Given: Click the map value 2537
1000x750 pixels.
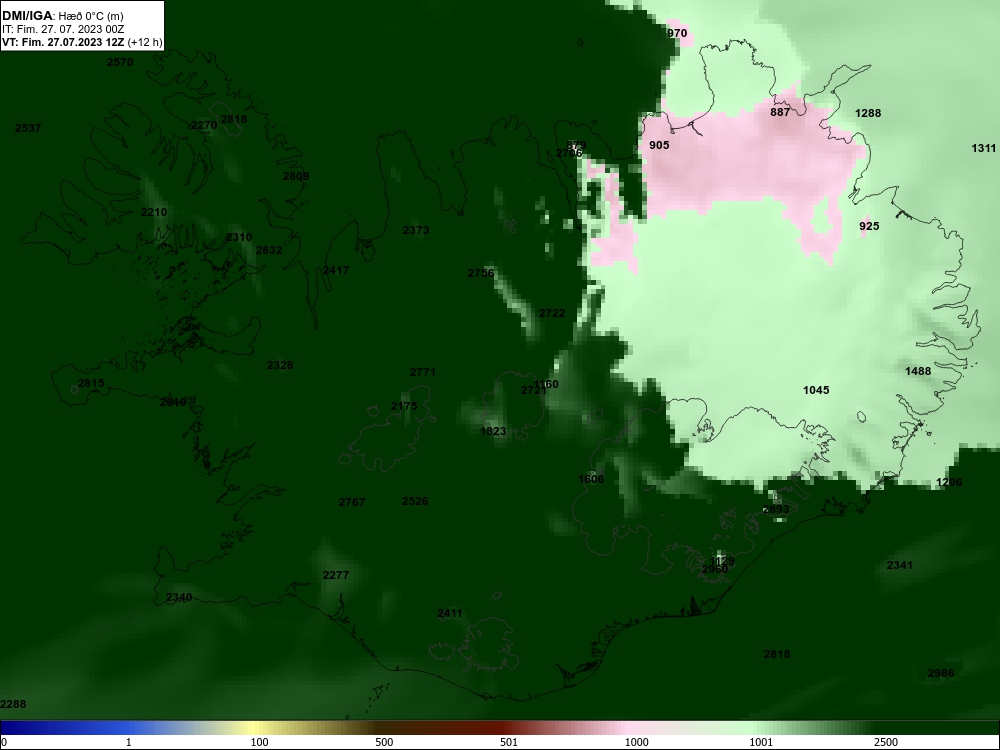Looking at the screenshot, I should coord(28,128).
